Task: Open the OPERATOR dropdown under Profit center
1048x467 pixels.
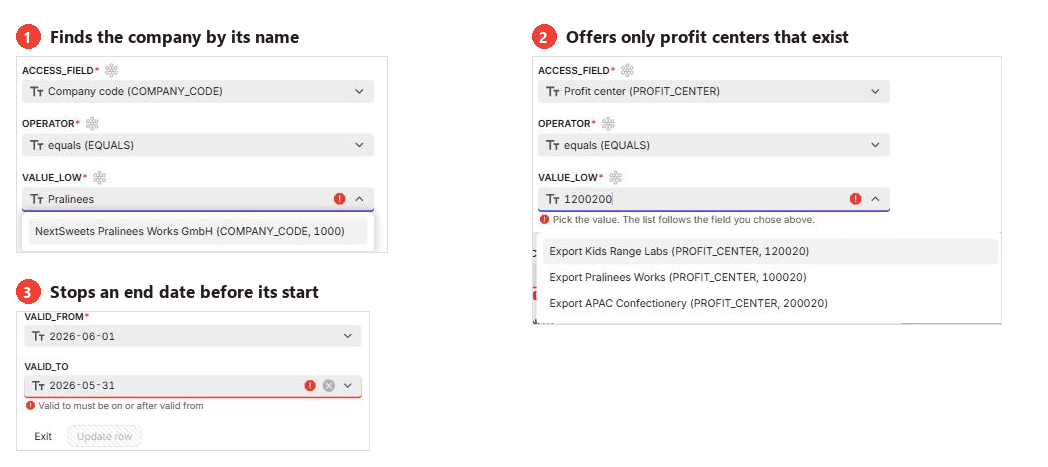Action: 714,145
